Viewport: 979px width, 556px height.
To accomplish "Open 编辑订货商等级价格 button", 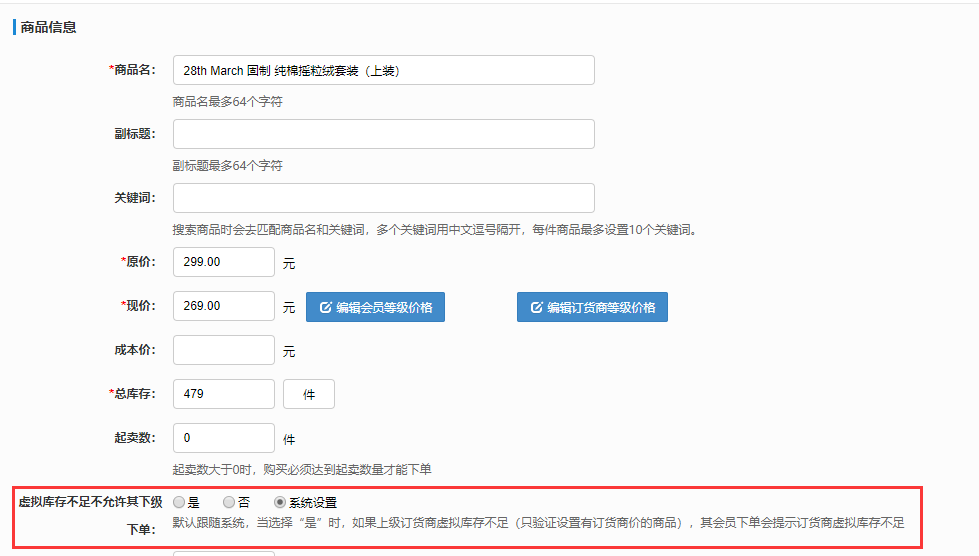I will pos(593,307).
